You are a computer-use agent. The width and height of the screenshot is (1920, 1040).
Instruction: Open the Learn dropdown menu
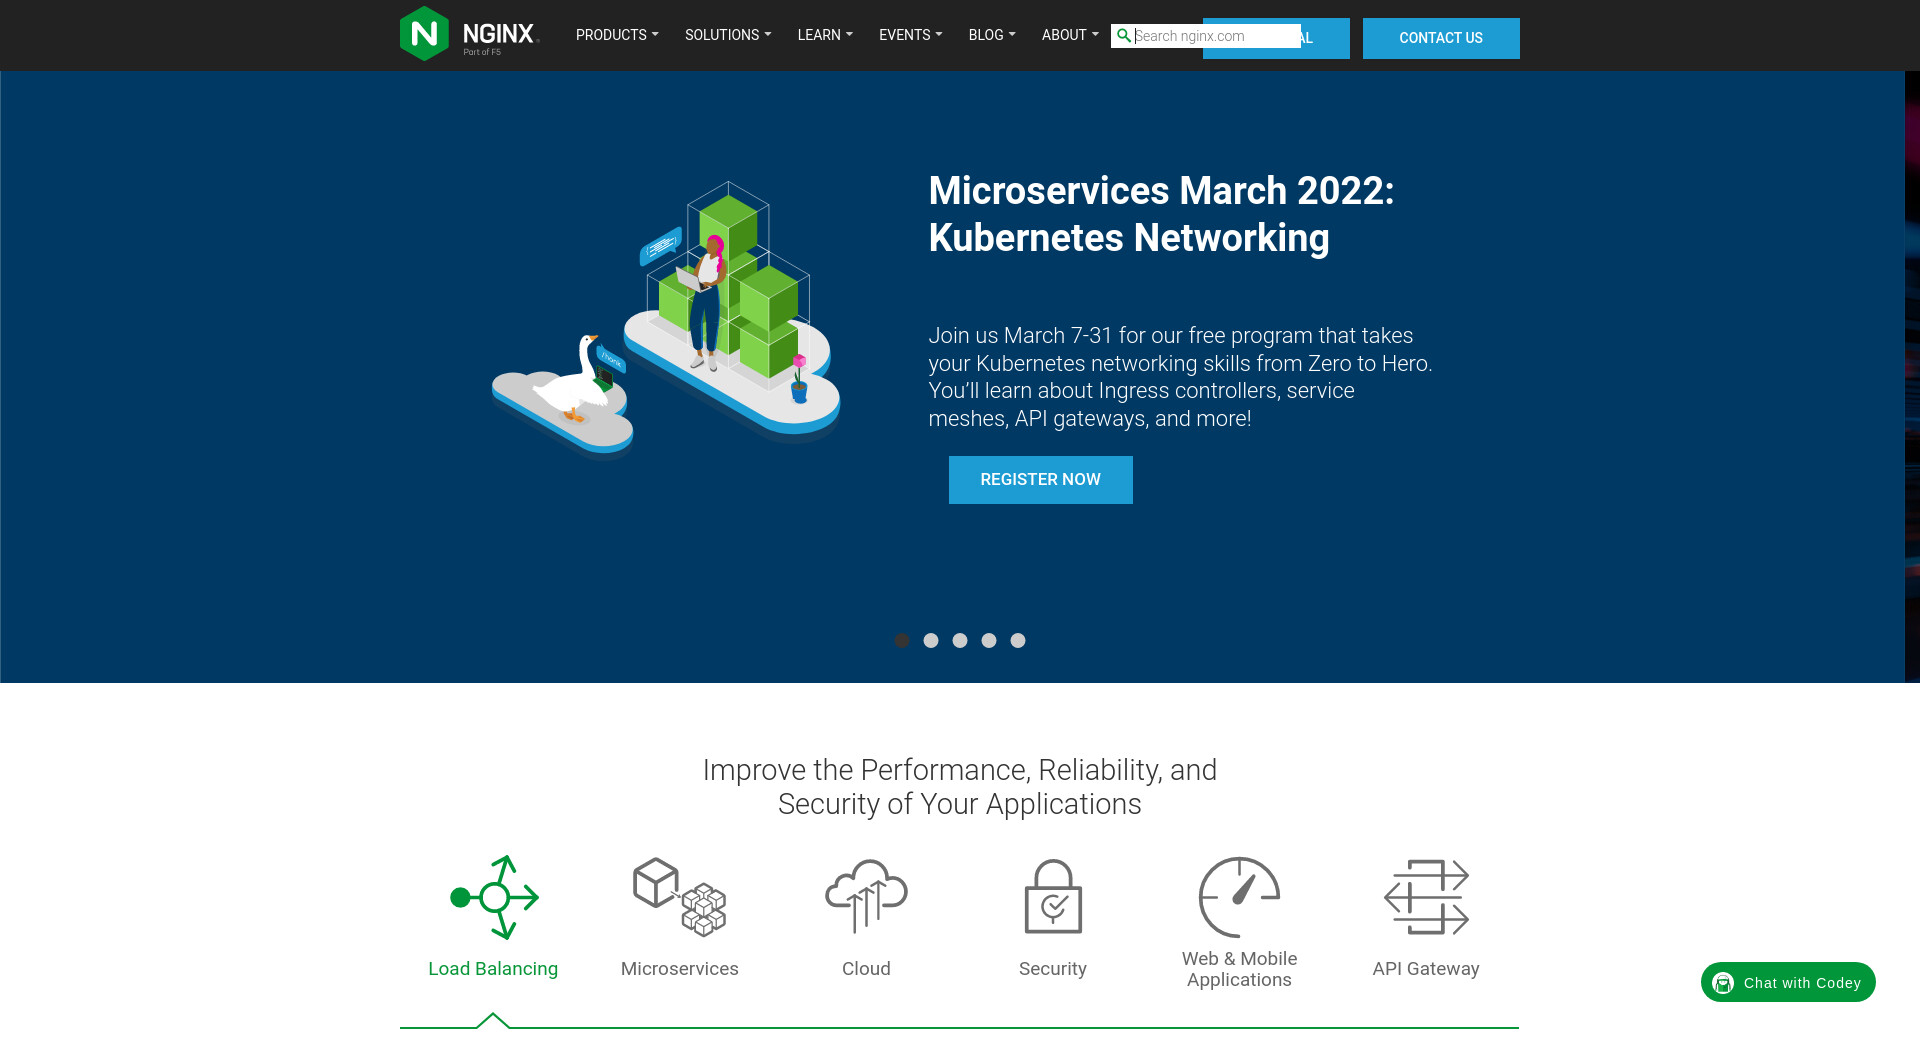click(x=825, y=35)
